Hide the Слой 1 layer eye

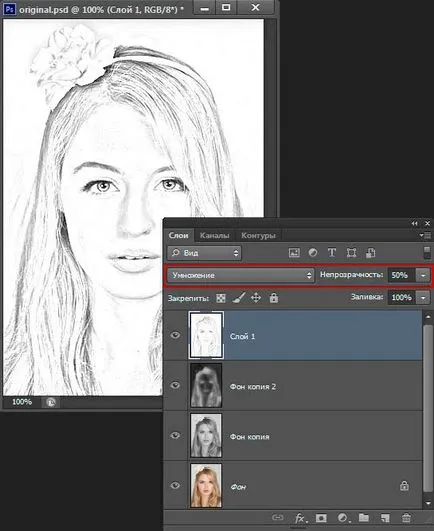click(x=175, y=335)
